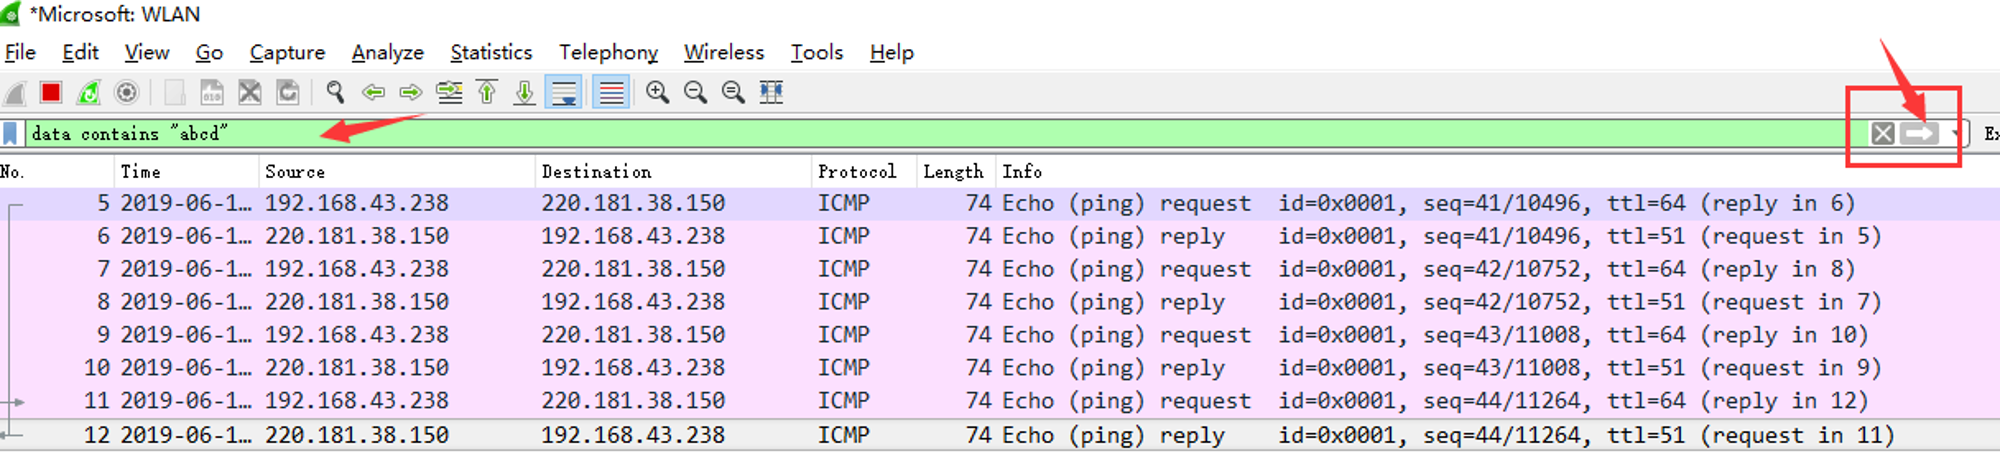Viewport: 2000px width, 456px height.
Task: Open display filter bookmark menu
Action: 10,133
